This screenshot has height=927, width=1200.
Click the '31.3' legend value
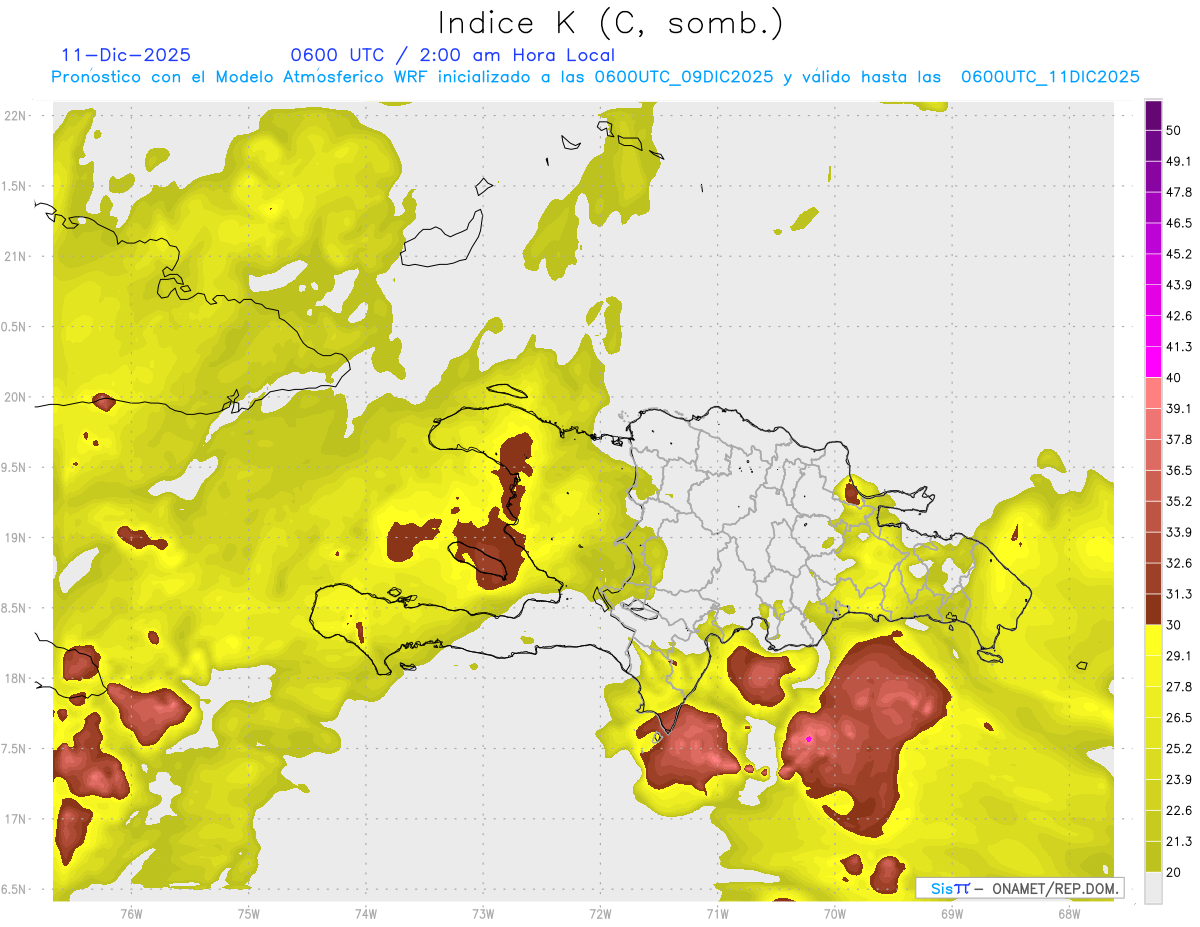[x=1178, y=594]
